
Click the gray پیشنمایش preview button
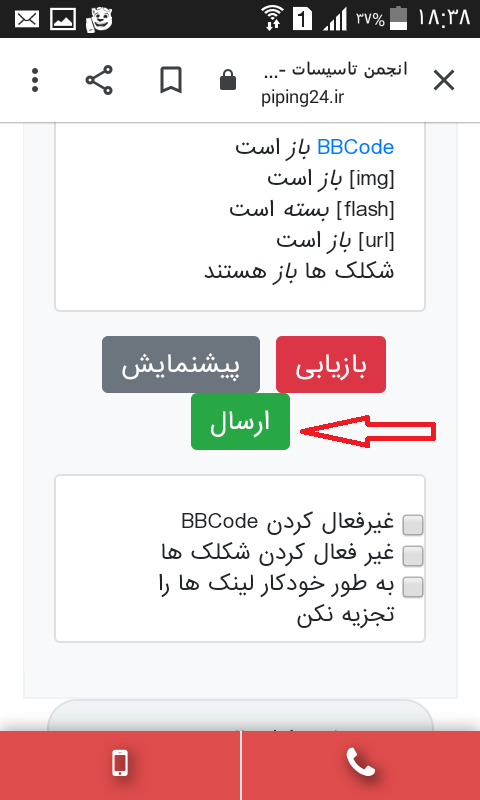tap(181, 364)
